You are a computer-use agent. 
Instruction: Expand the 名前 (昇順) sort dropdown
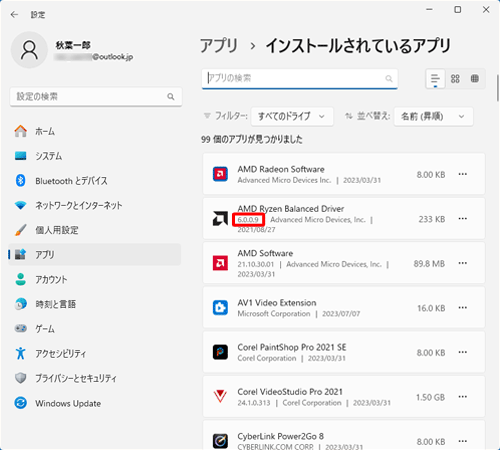433,116
